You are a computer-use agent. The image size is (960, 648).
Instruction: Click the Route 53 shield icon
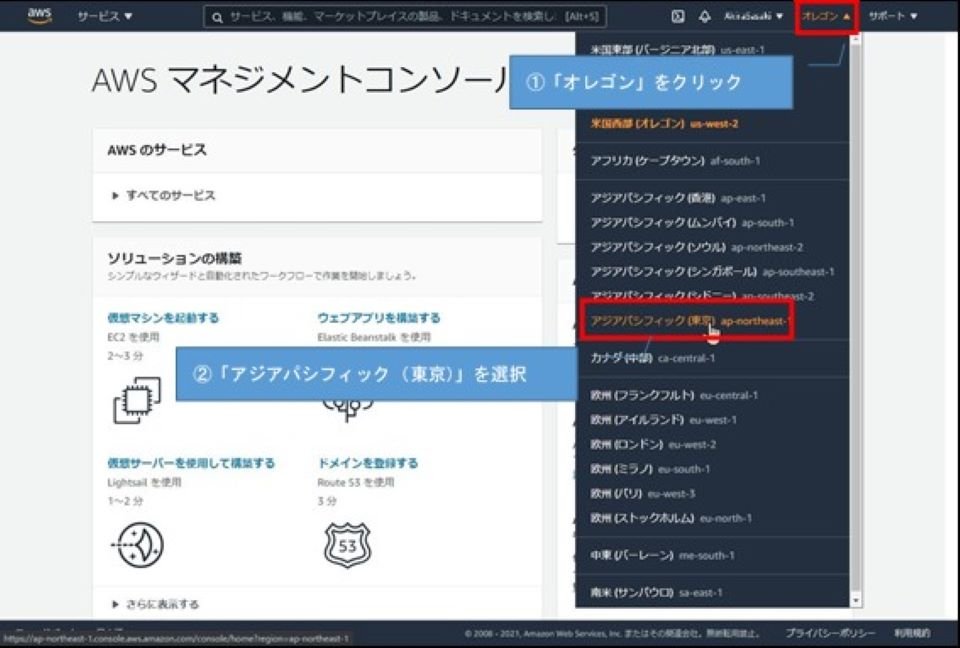coord(347,544)
